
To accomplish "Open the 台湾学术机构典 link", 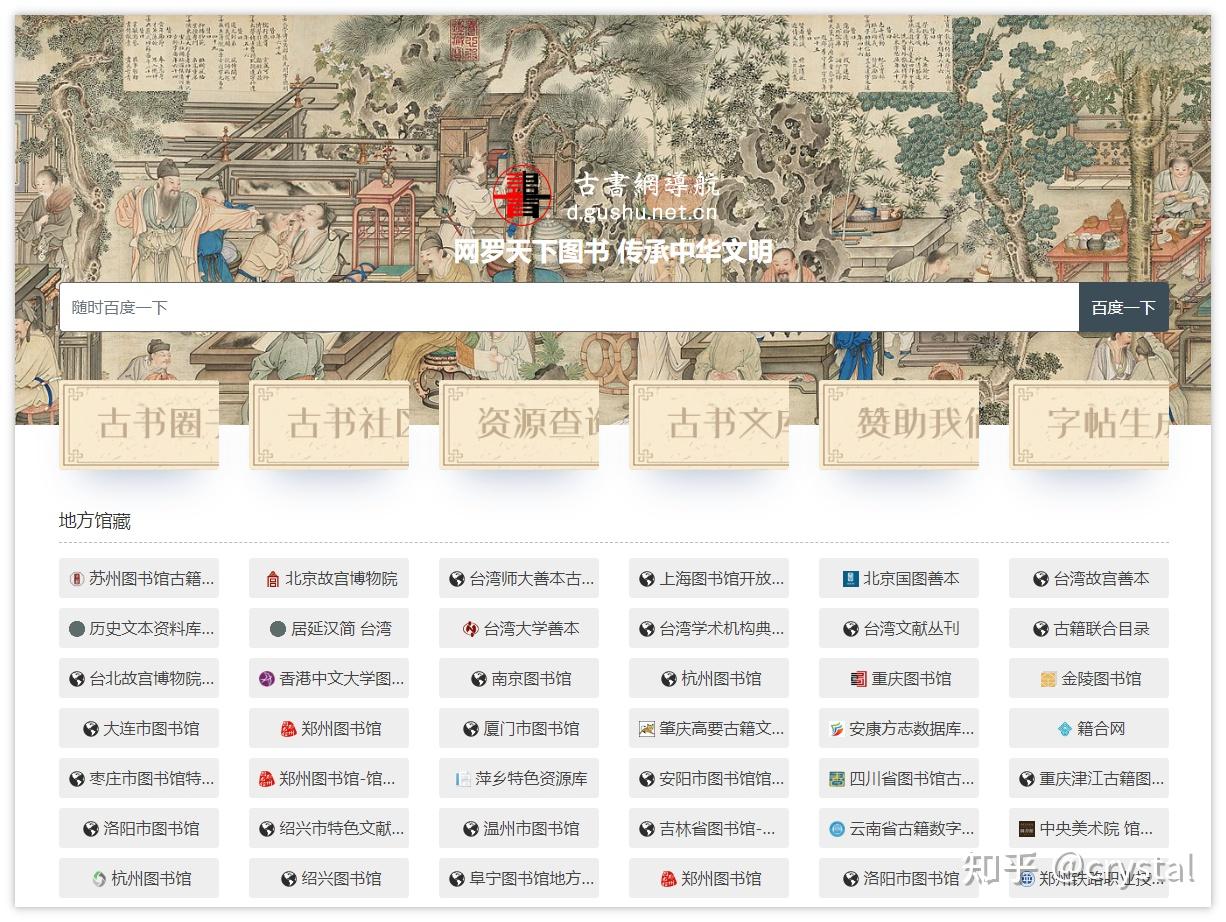I will (709, 629).
